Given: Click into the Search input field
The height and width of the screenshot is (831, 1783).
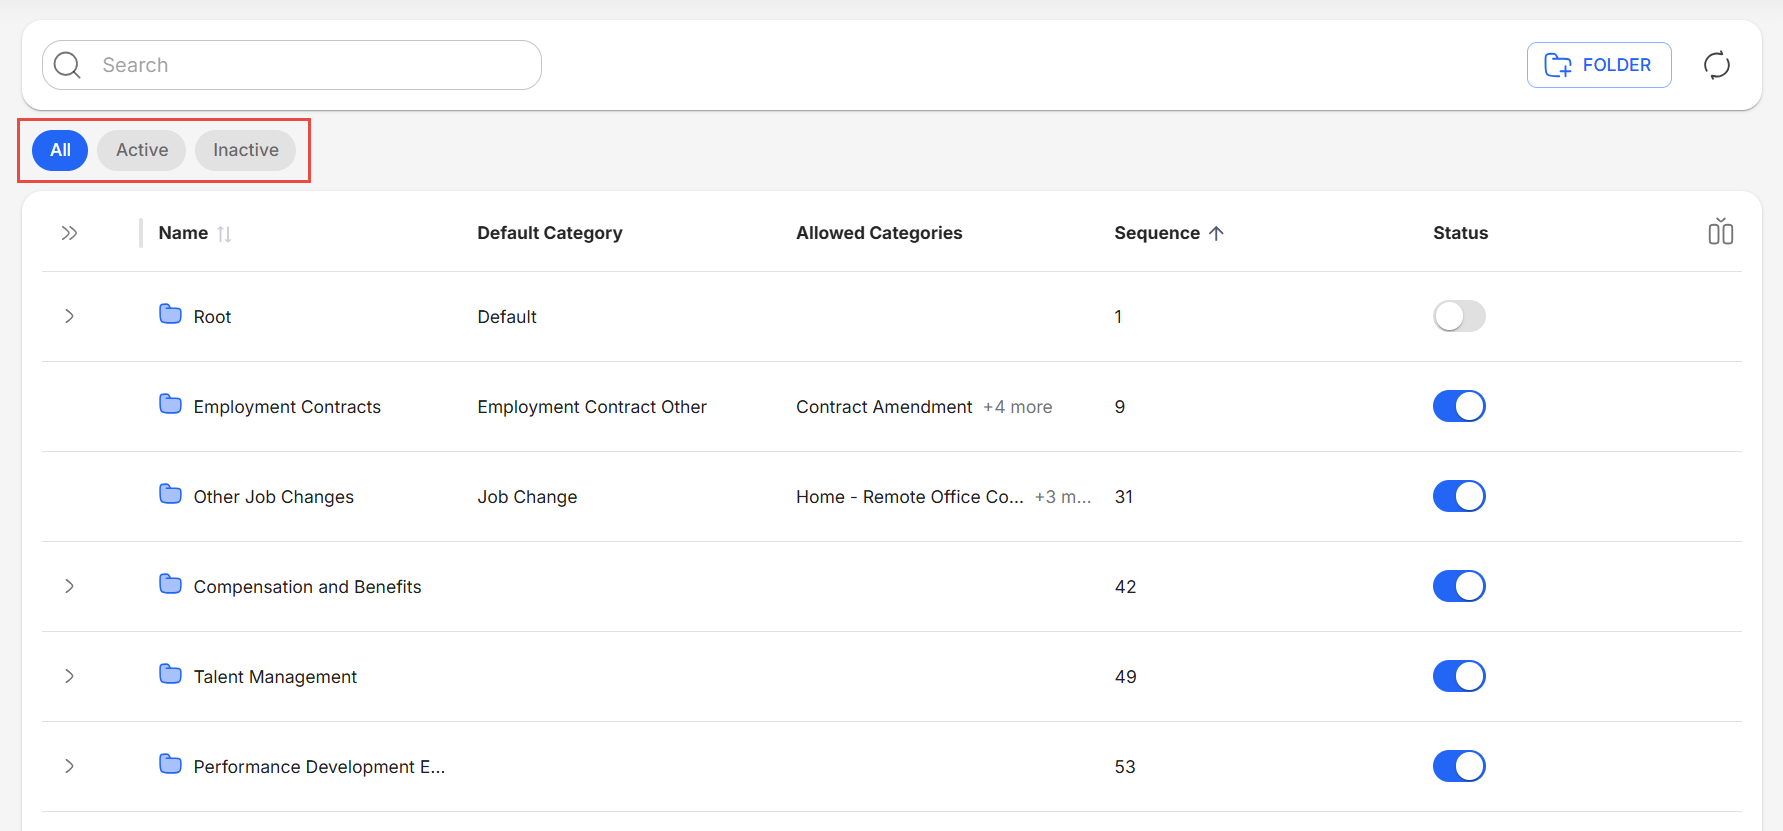Looking at the screenshot, I should [x=310, y=65].
